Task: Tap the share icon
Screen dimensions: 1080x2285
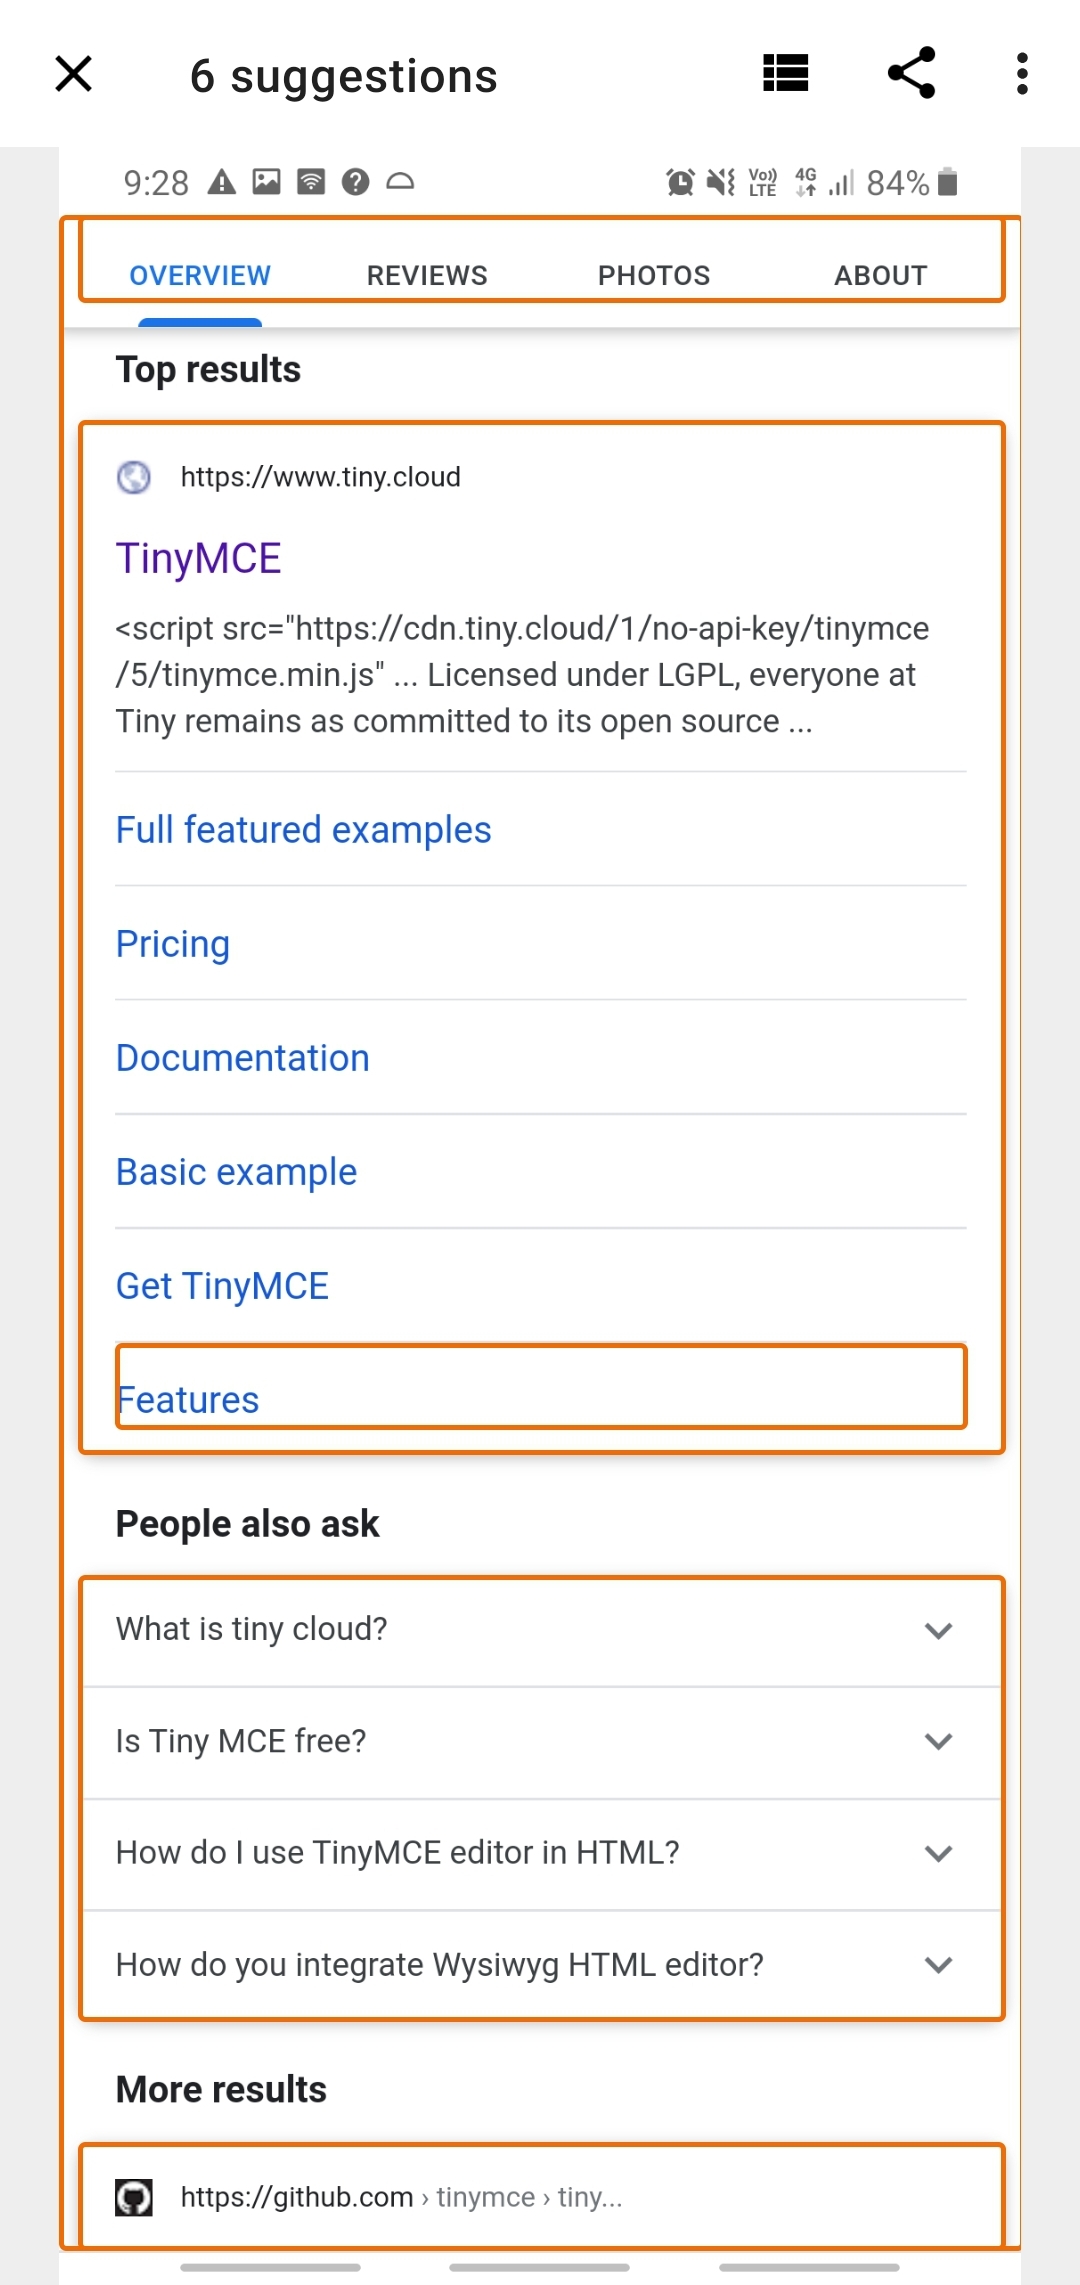Action: coord(911,73)
